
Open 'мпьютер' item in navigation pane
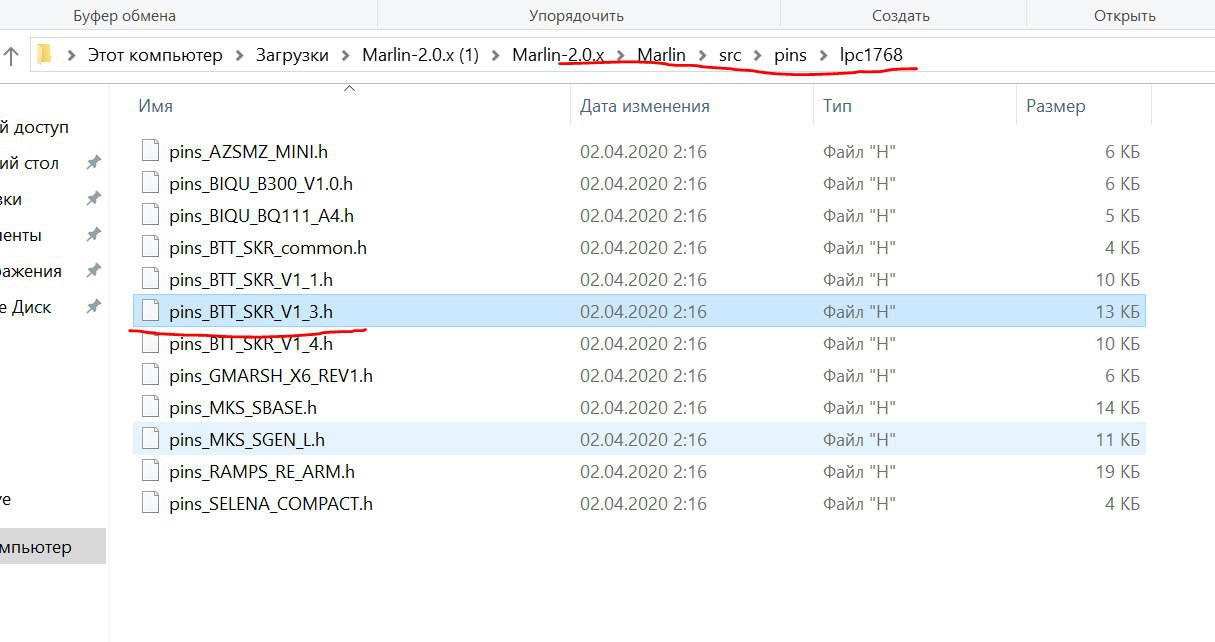click(x=52, y=547)
